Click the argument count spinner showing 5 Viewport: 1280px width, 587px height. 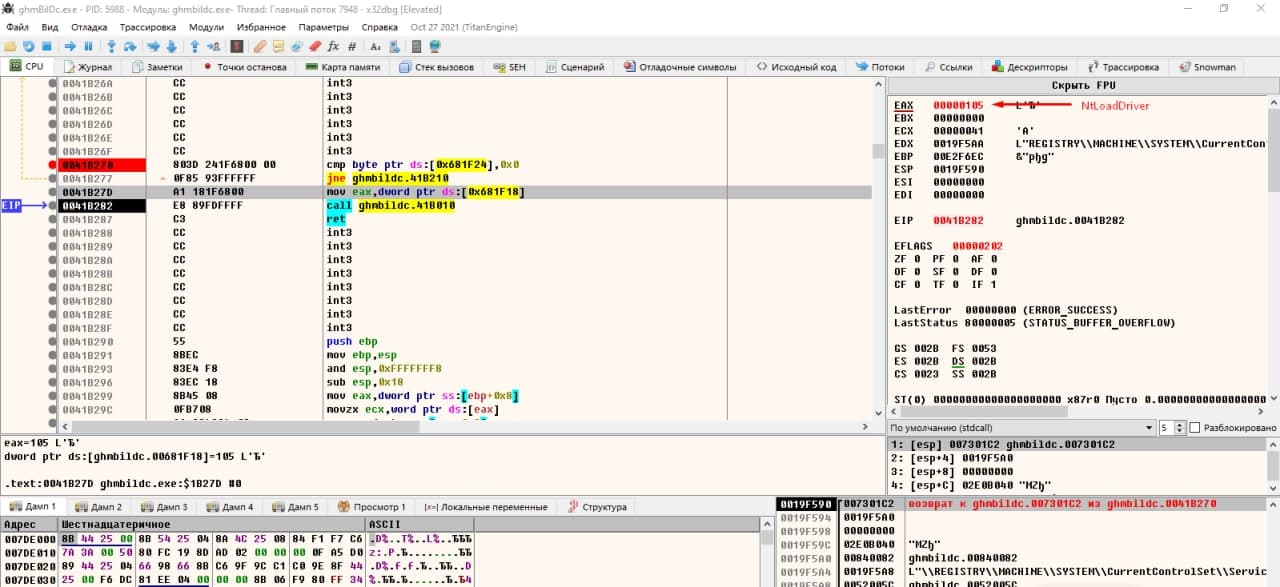pyautogui.click(x=1171, y=428)
